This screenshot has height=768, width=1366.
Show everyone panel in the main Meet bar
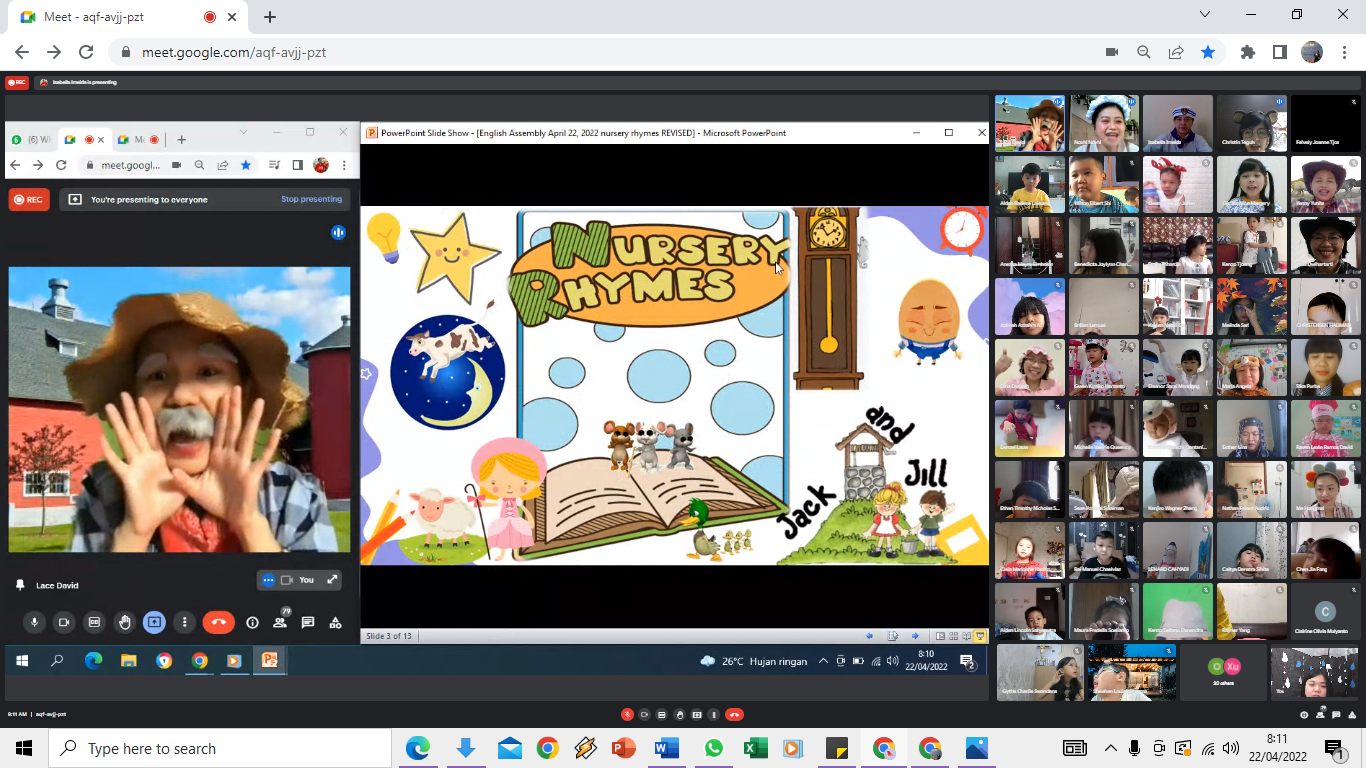tap(1320, 715)
